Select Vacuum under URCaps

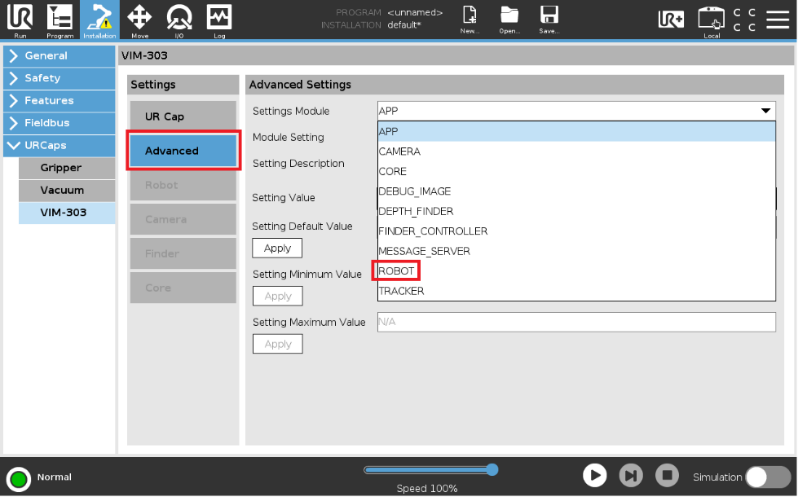67,190
